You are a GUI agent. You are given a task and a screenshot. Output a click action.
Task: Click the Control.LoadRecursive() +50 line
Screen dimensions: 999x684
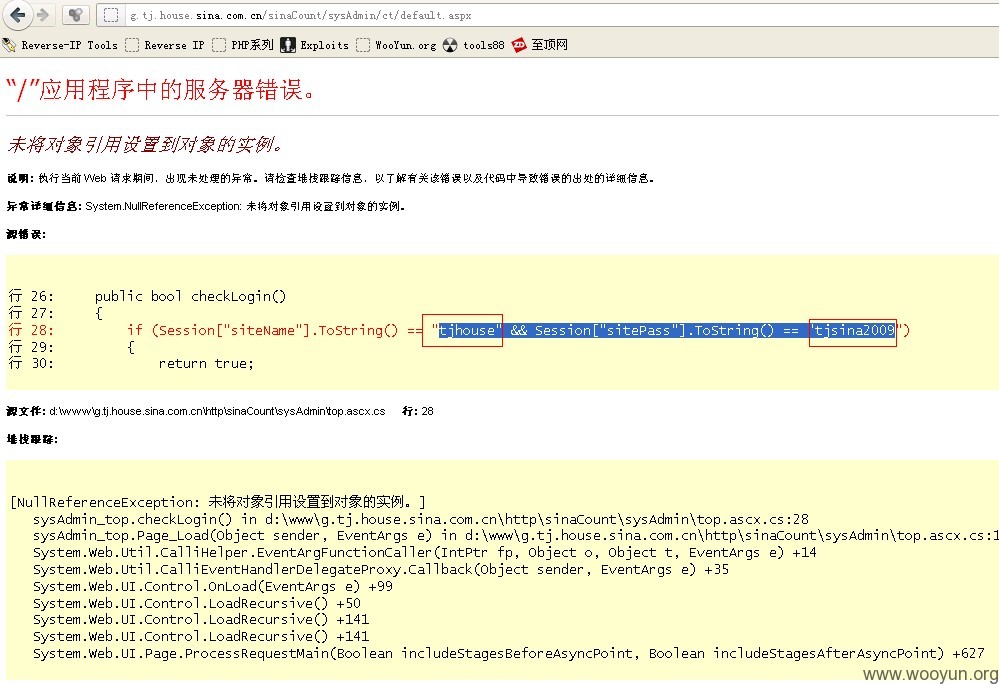pyautogui.click(x=197, y=603)
